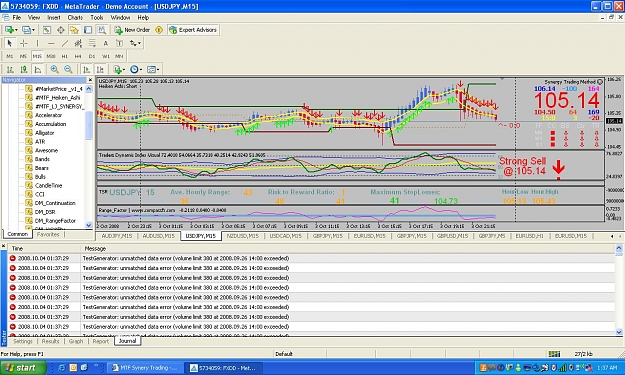
Task: Open the Templates dropdown
Action: 153,69
